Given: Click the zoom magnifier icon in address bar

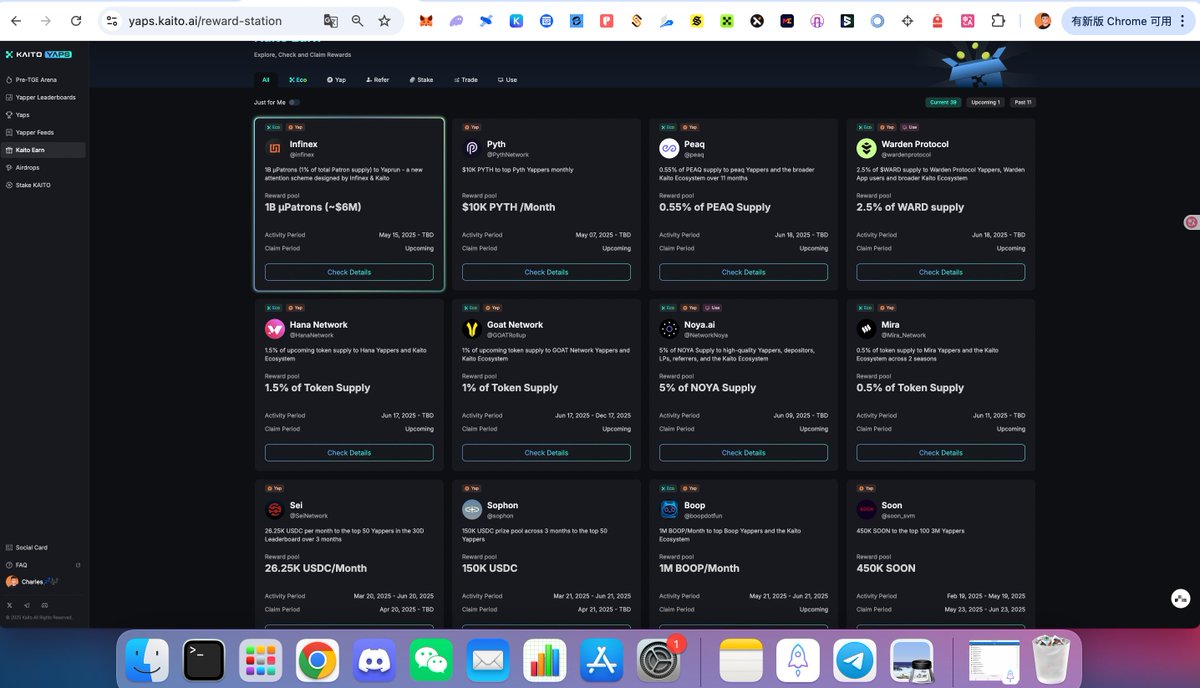Looking at the screenshot, I should pos(358,21).
